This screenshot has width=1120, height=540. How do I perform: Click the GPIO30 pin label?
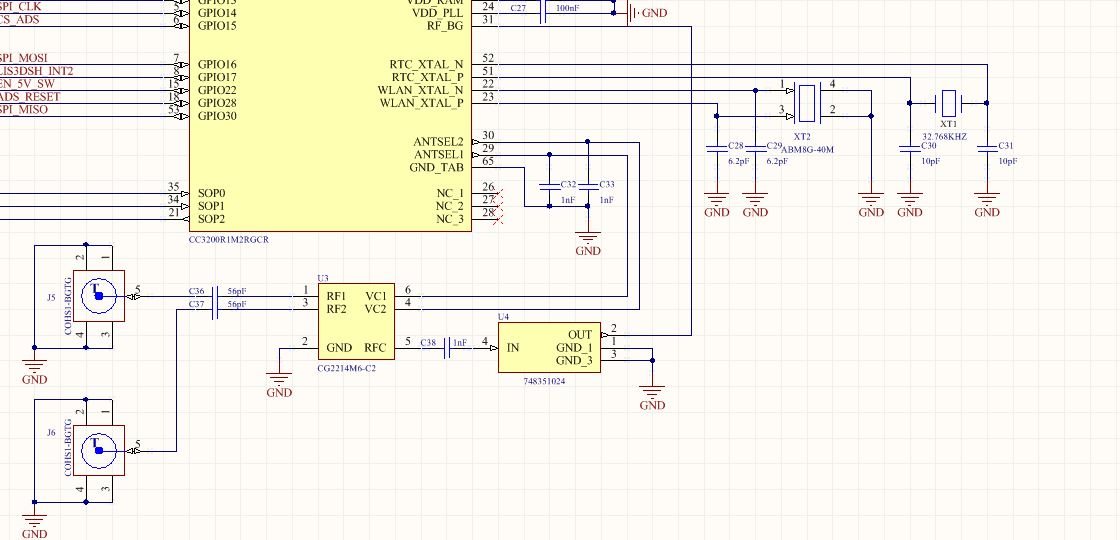click(217, 116)
